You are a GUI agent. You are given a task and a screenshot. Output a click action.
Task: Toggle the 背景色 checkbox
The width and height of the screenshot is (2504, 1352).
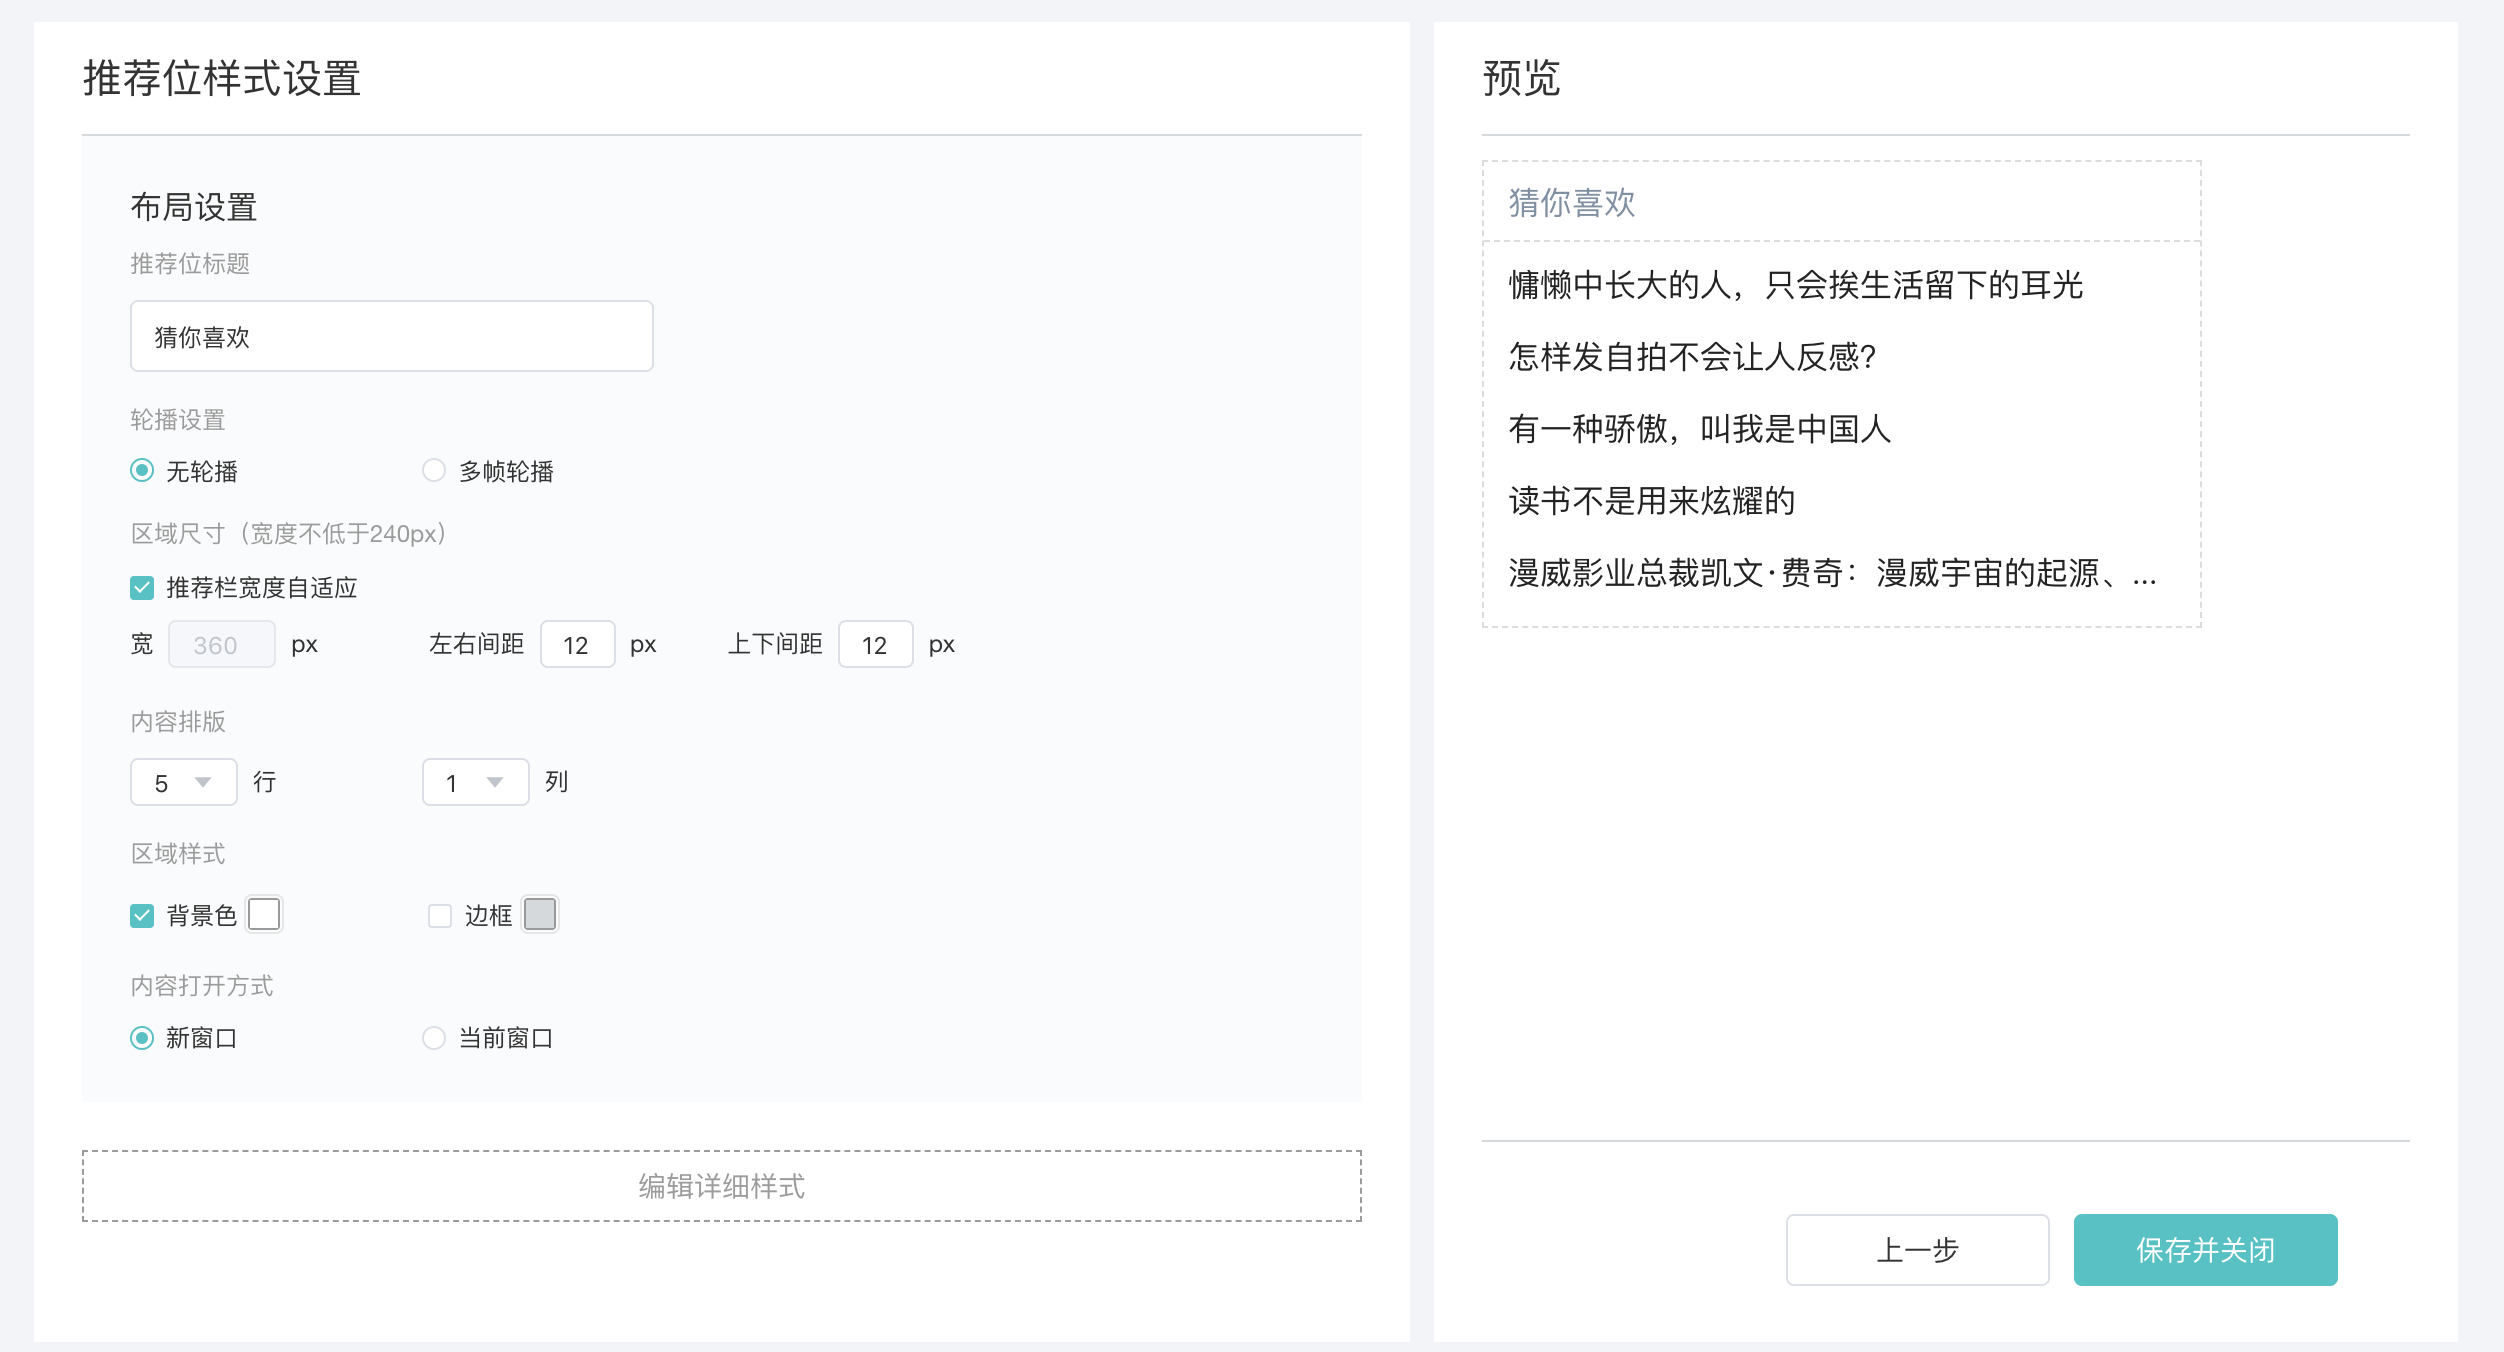pyautogui.click(x=142, y=915)
